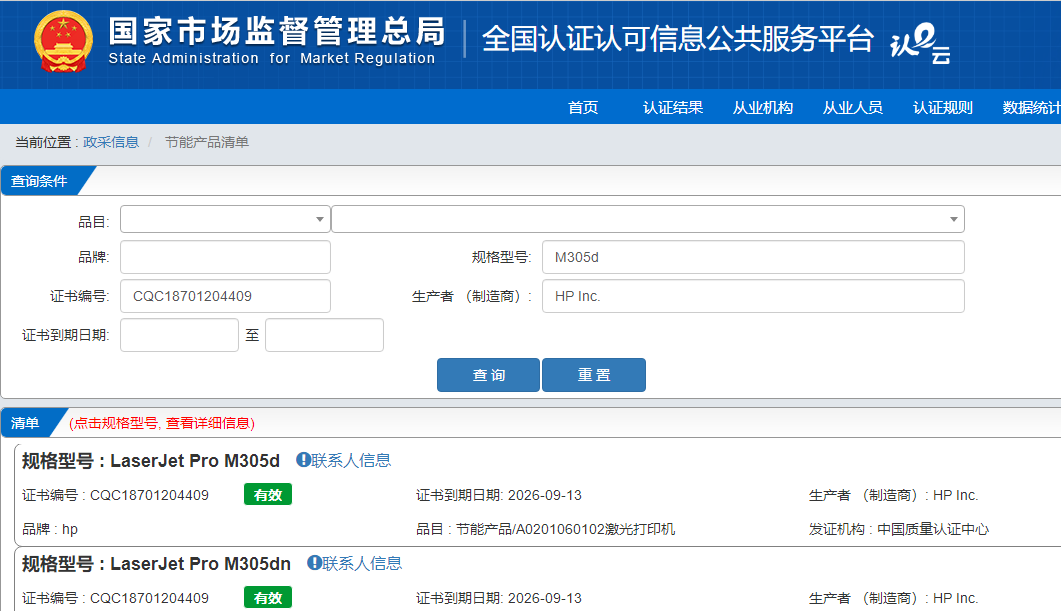Click the 生产者 field containing HP Inc.

click(x=752, y=296)
